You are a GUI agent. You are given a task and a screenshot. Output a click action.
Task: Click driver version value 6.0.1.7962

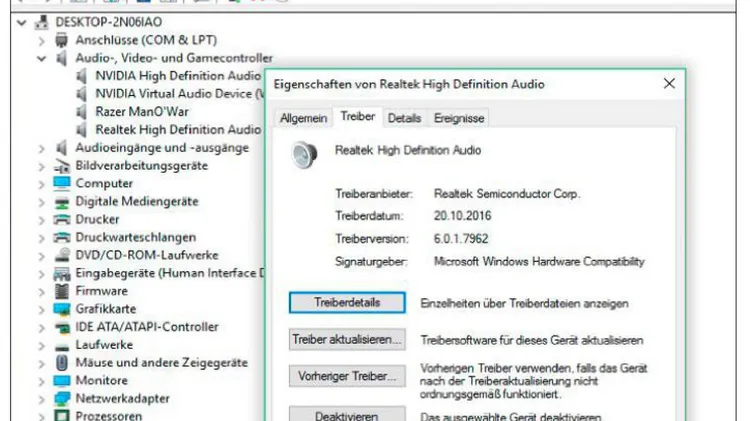[461, 238]
